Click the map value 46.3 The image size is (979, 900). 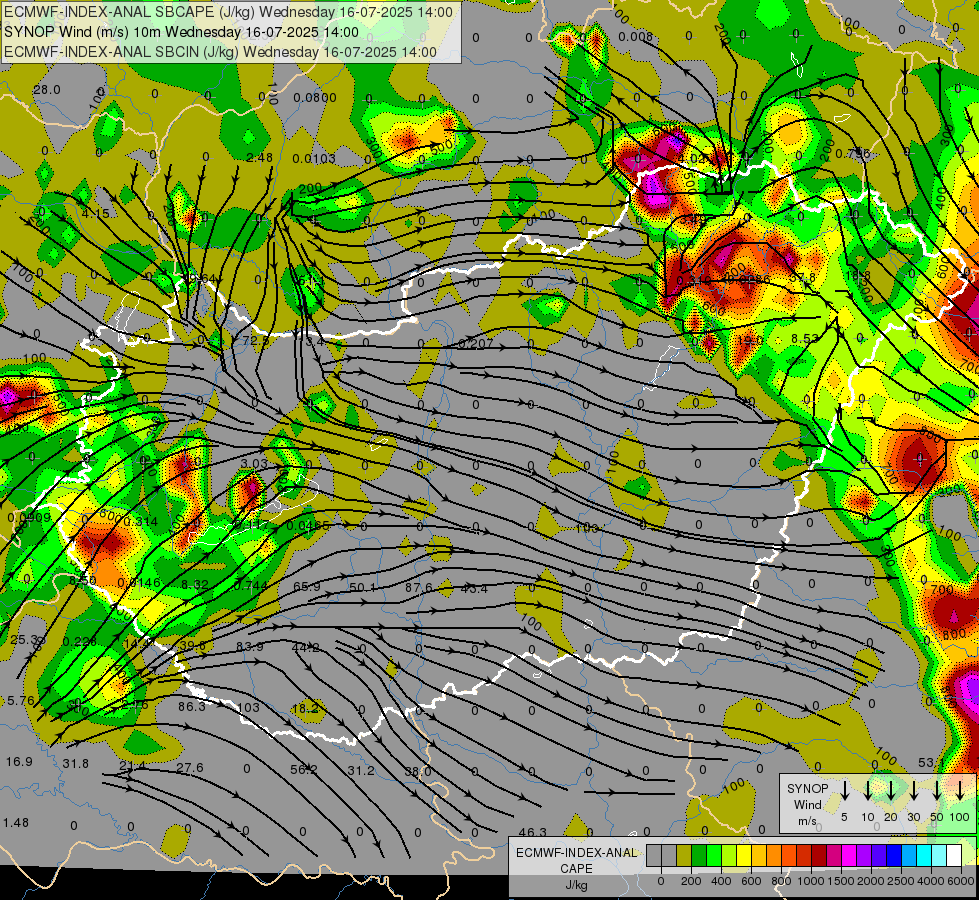[x=533, y=832]
